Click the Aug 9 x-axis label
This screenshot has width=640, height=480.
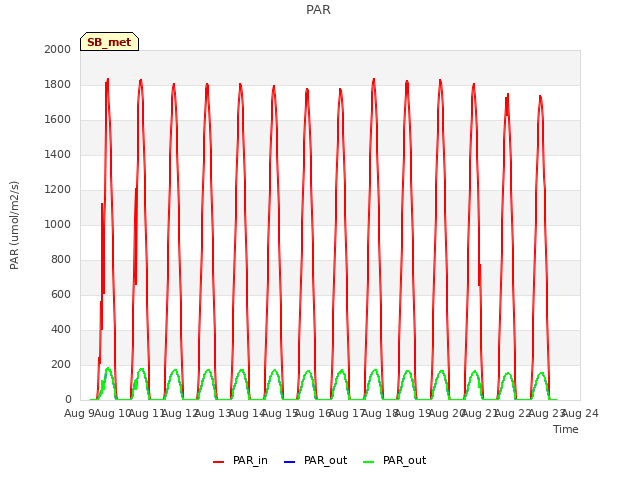pyautogui.click(x=79, y=413)
